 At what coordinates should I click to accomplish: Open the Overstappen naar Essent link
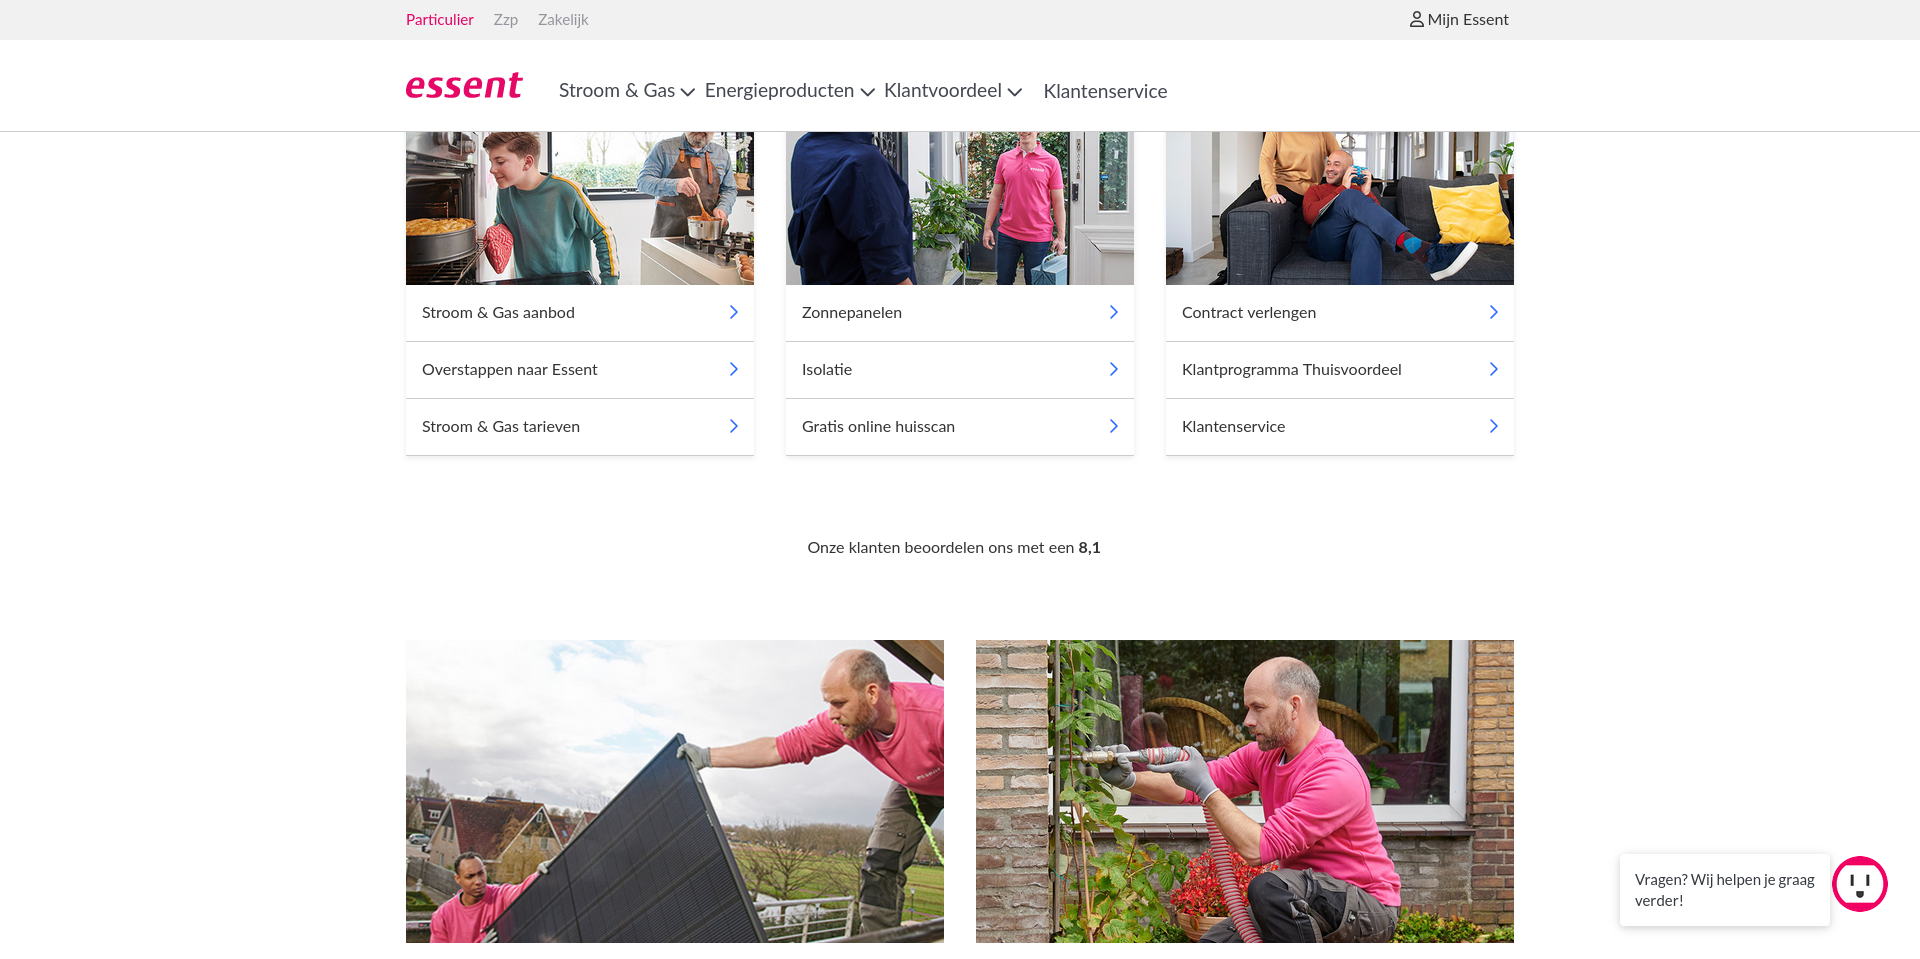pyautogui.click(x=509, y=369)
